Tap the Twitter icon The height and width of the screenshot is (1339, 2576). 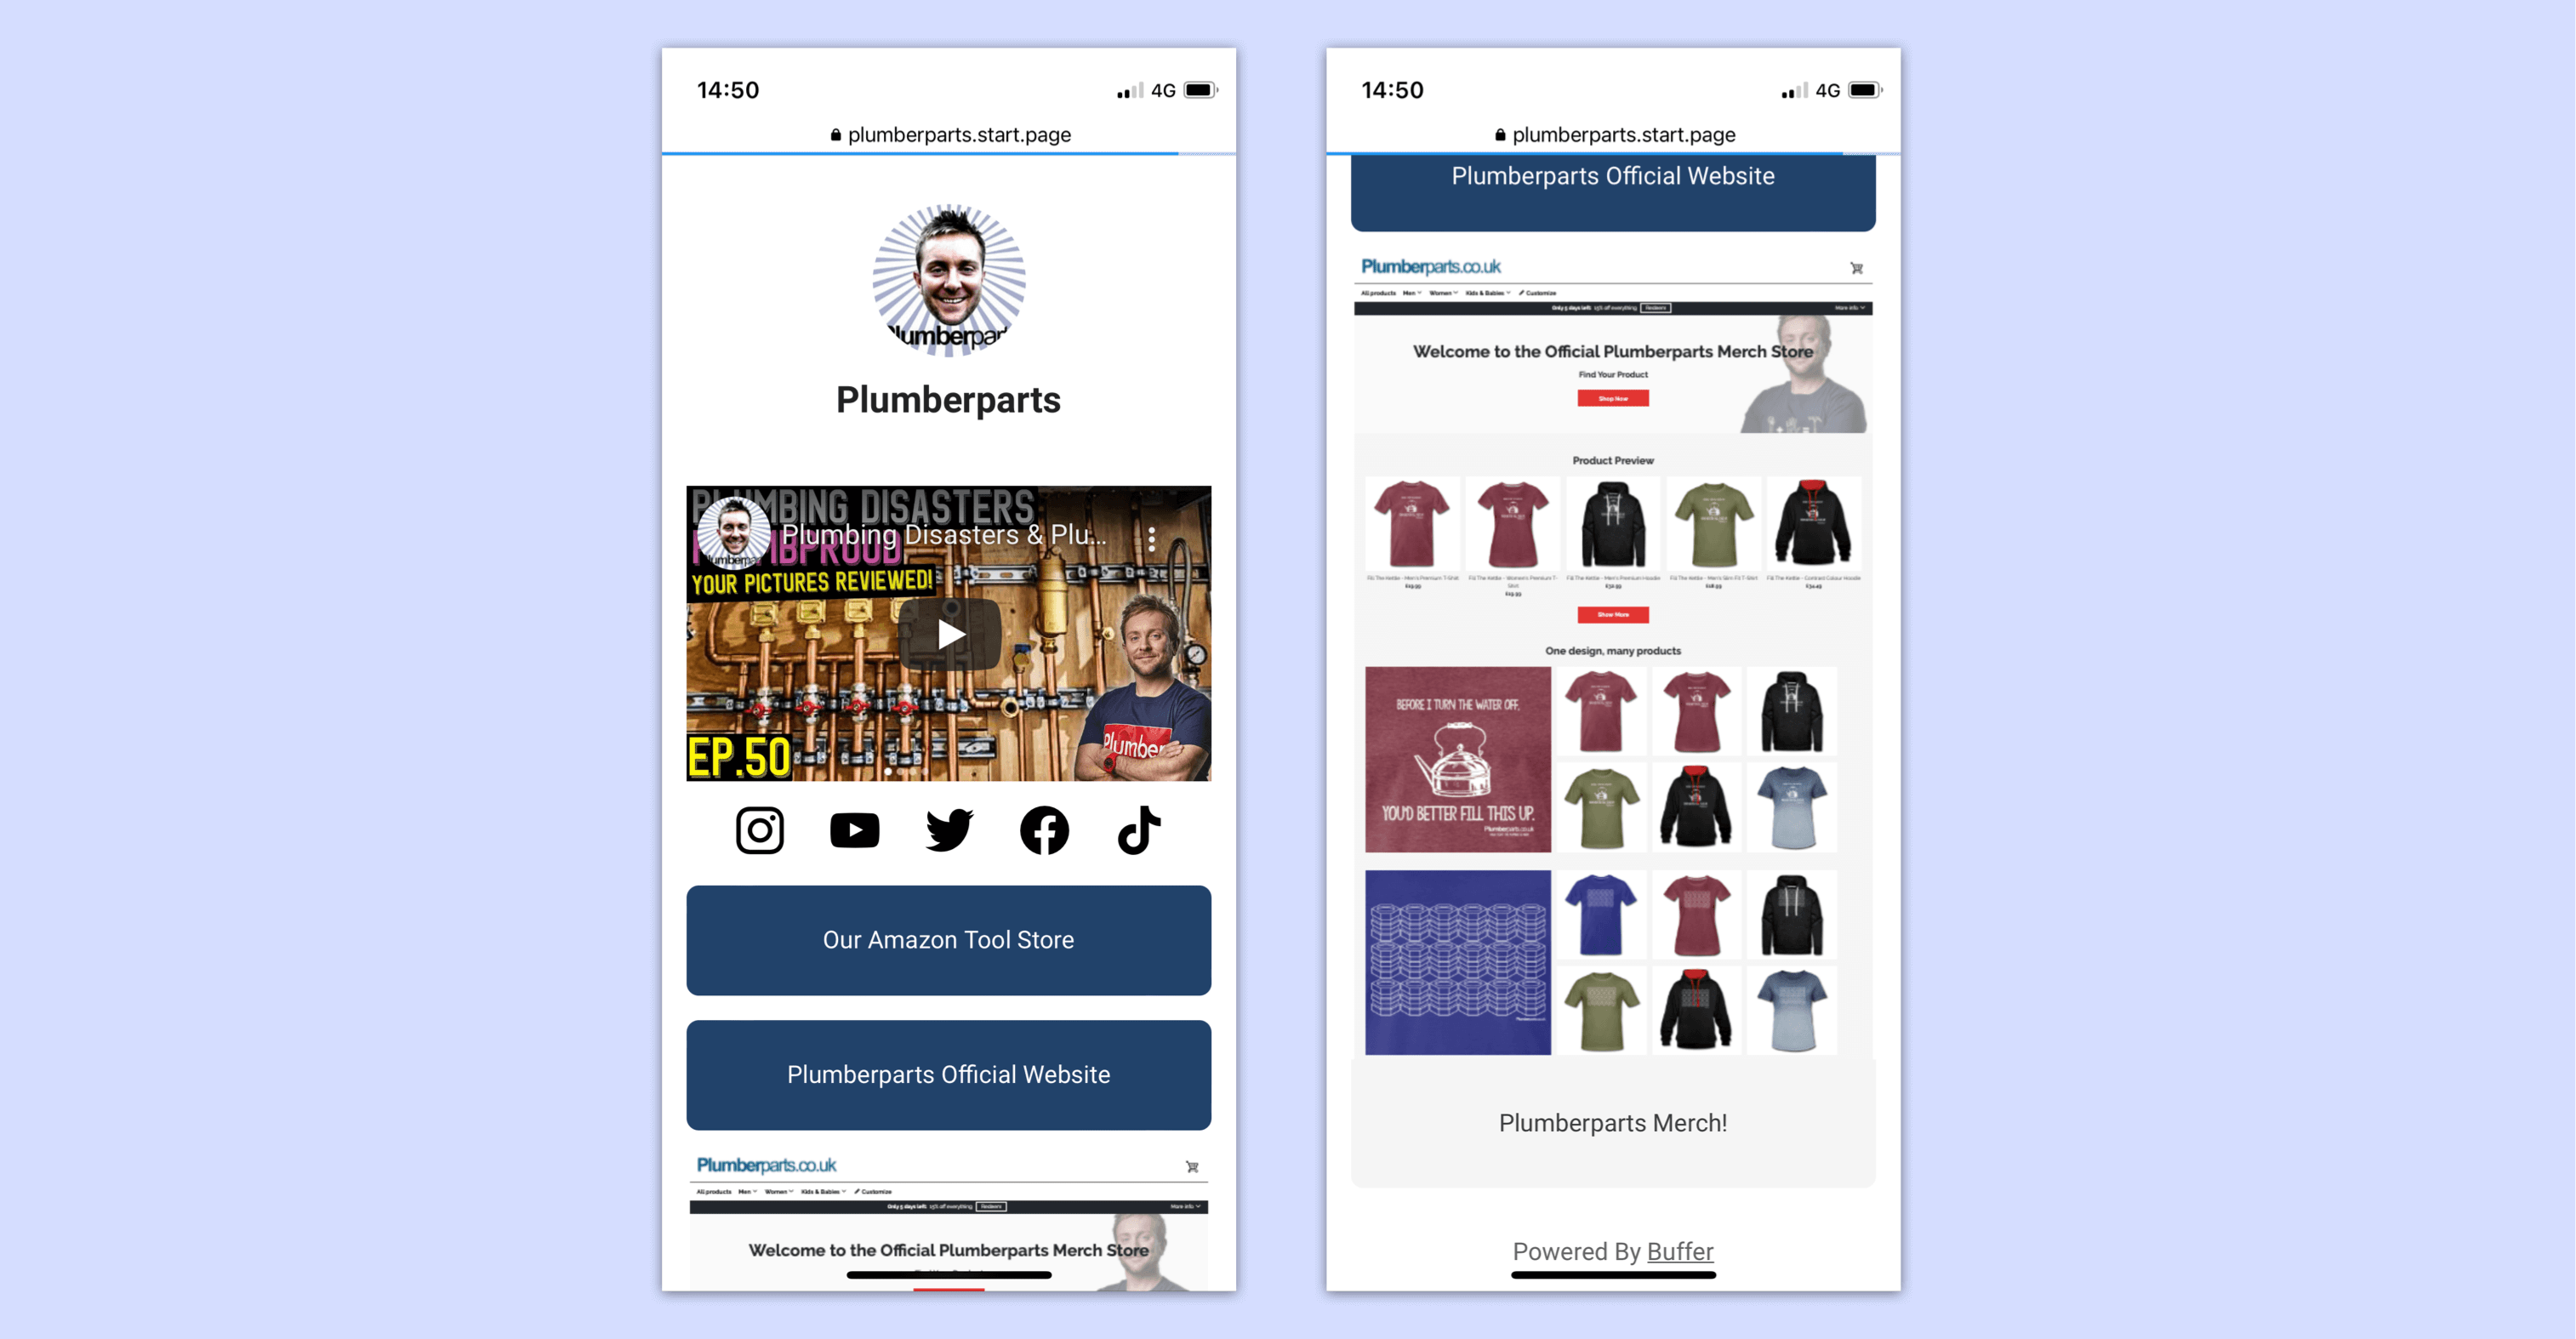949,829
